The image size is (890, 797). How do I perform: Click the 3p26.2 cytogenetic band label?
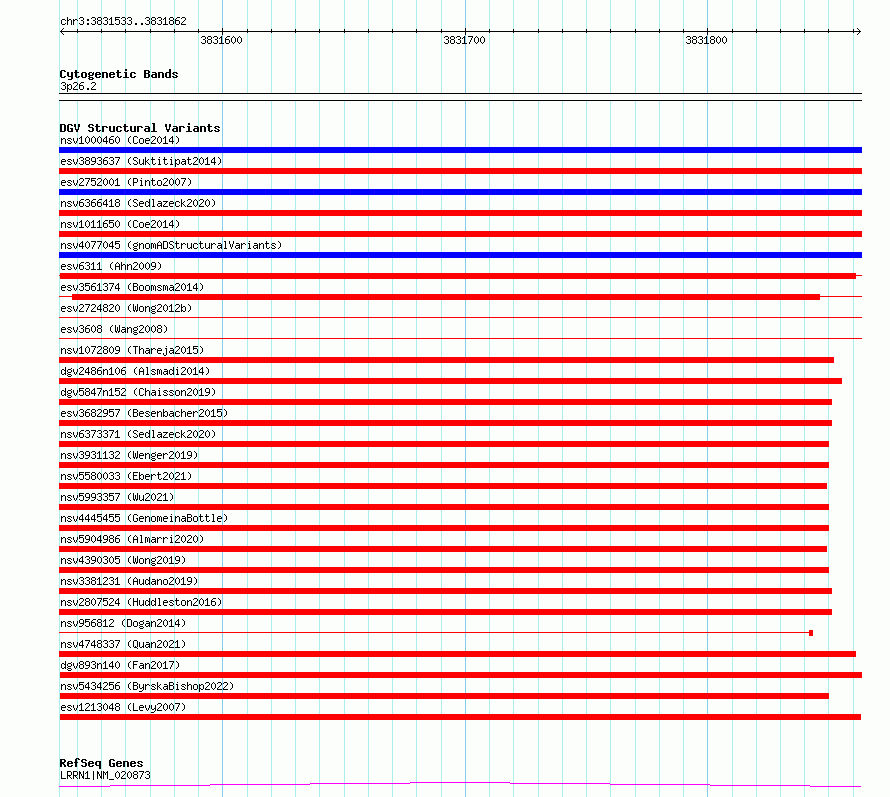pos(78,86)
